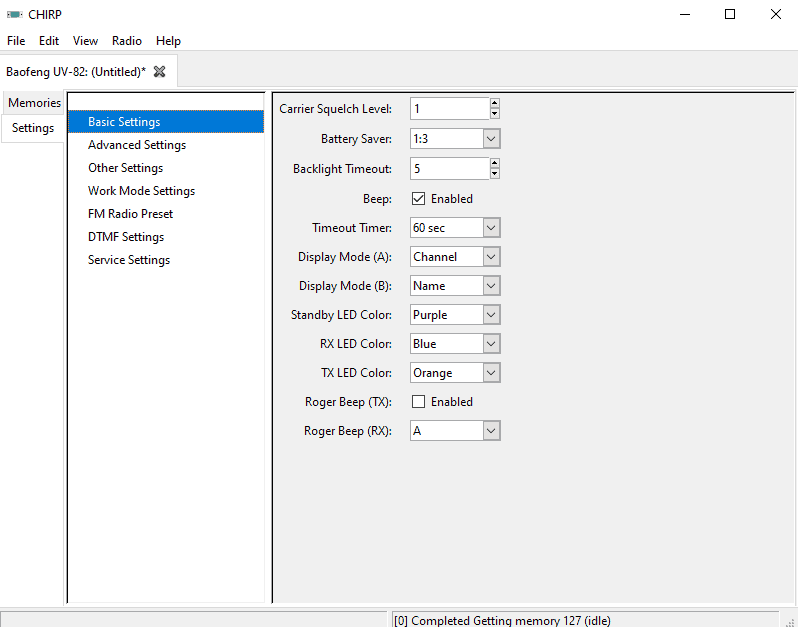This screenshot has width=798, height=627.
Task: Select Basic Settings in the list
Action: (166, 122)
